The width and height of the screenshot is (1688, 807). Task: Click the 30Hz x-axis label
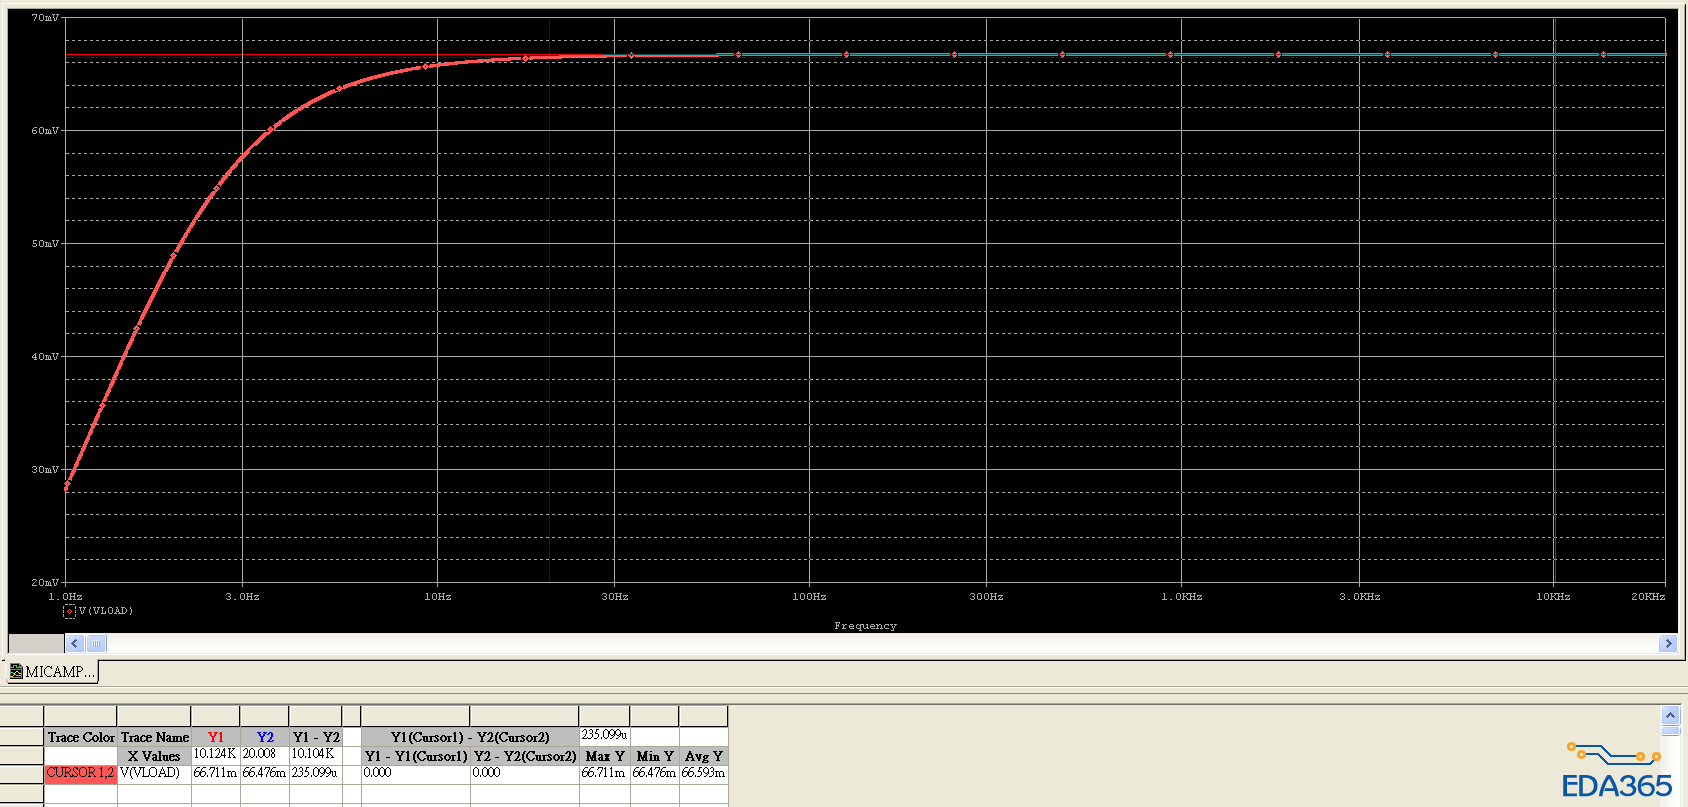pos(615,597)
